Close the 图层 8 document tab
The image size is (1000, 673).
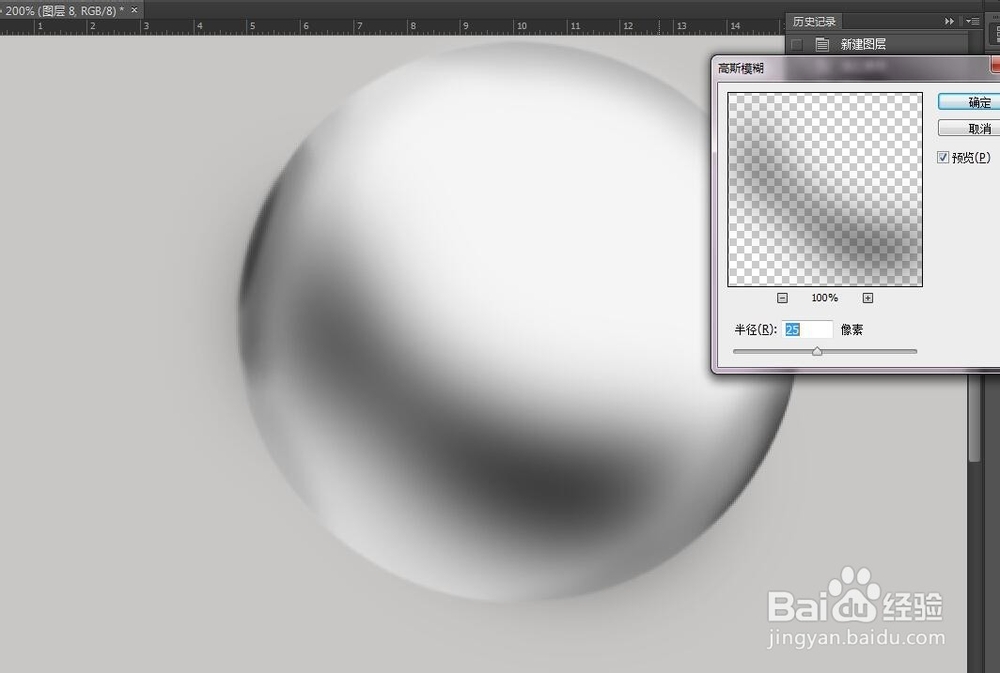click(x=134, y=10)
